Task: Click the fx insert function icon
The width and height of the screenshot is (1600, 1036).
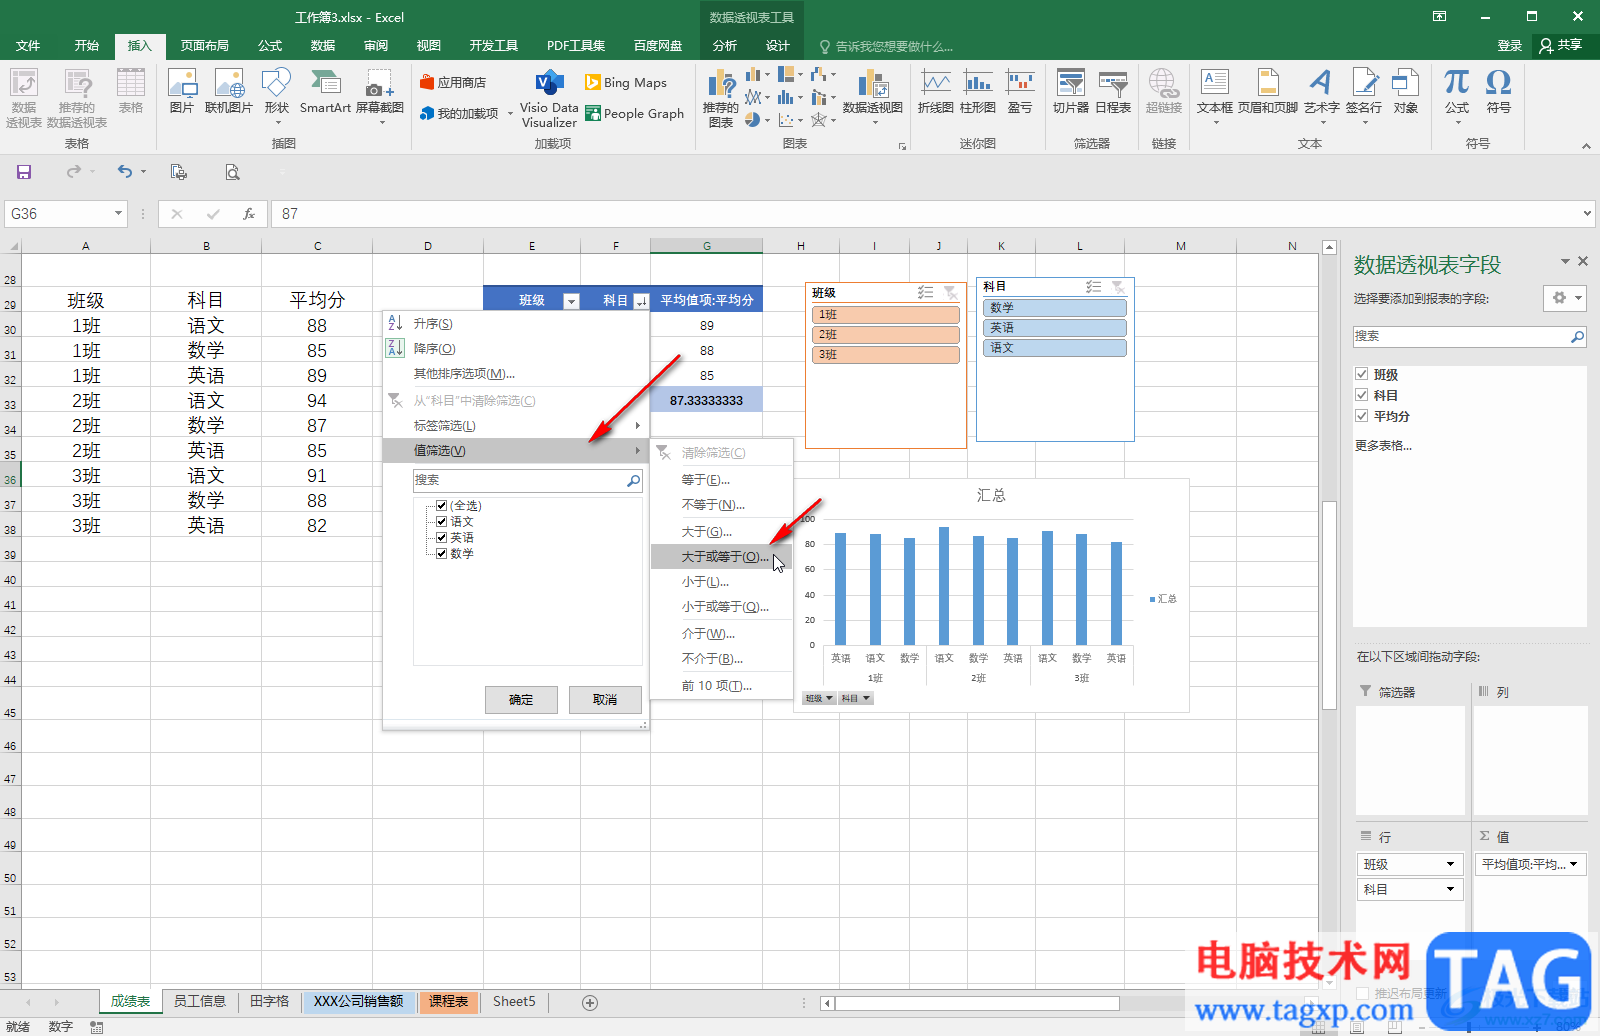Action: pyautogui.click(x=249, y=214)
